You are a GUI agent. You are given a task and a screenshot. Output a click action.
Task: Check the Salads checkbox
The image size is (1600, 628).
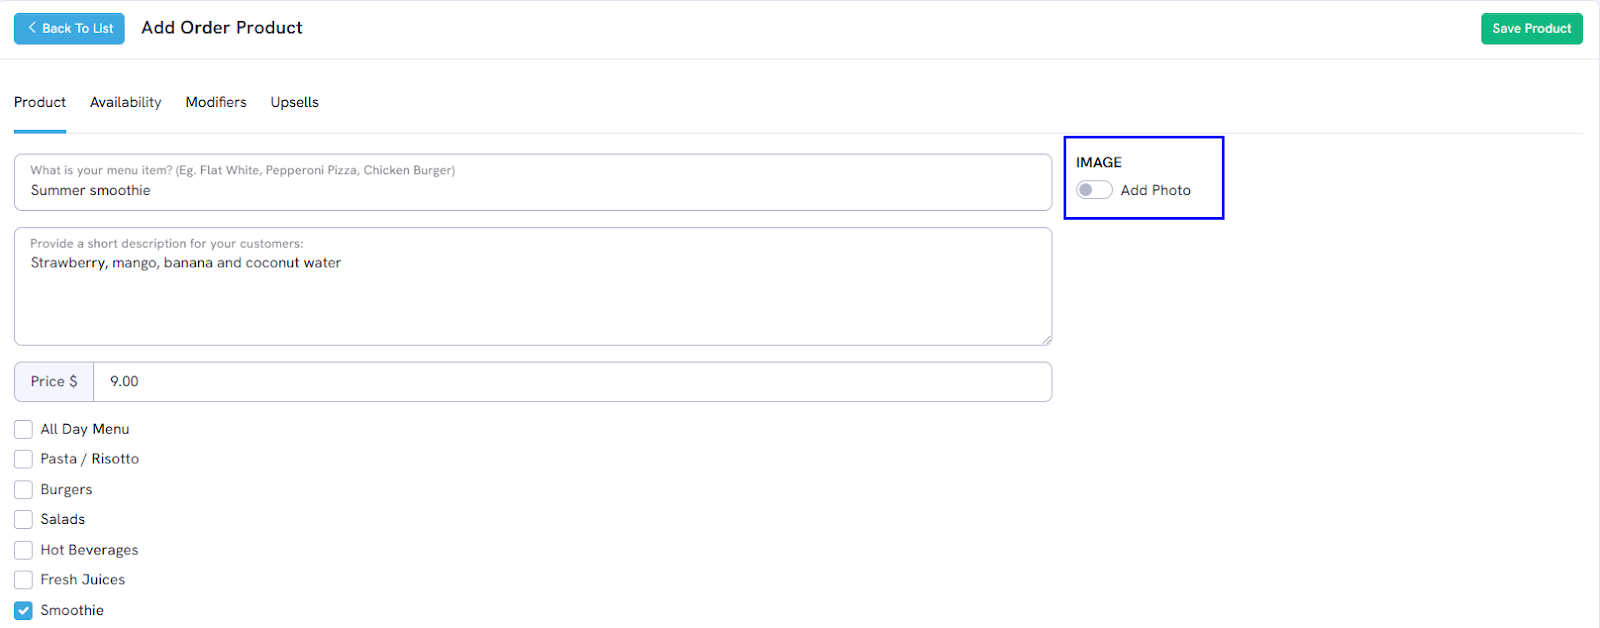[x=23, y=520]
